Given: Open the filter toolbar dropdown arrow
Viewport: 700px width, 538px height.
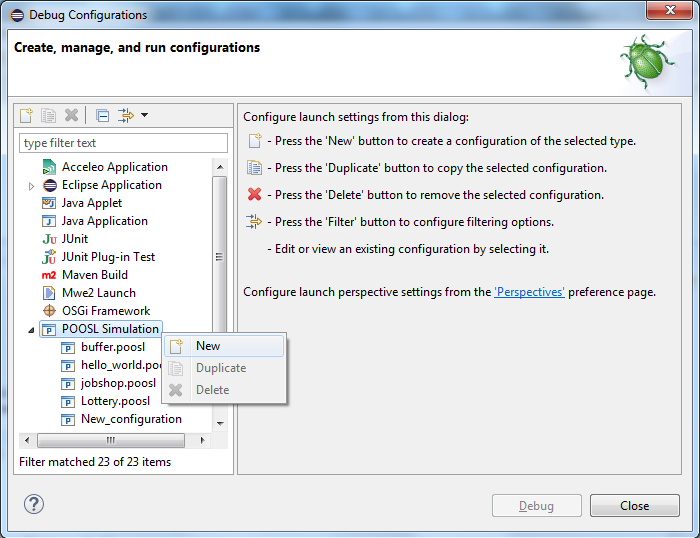Looking at the screenshot, I should 144,116.
